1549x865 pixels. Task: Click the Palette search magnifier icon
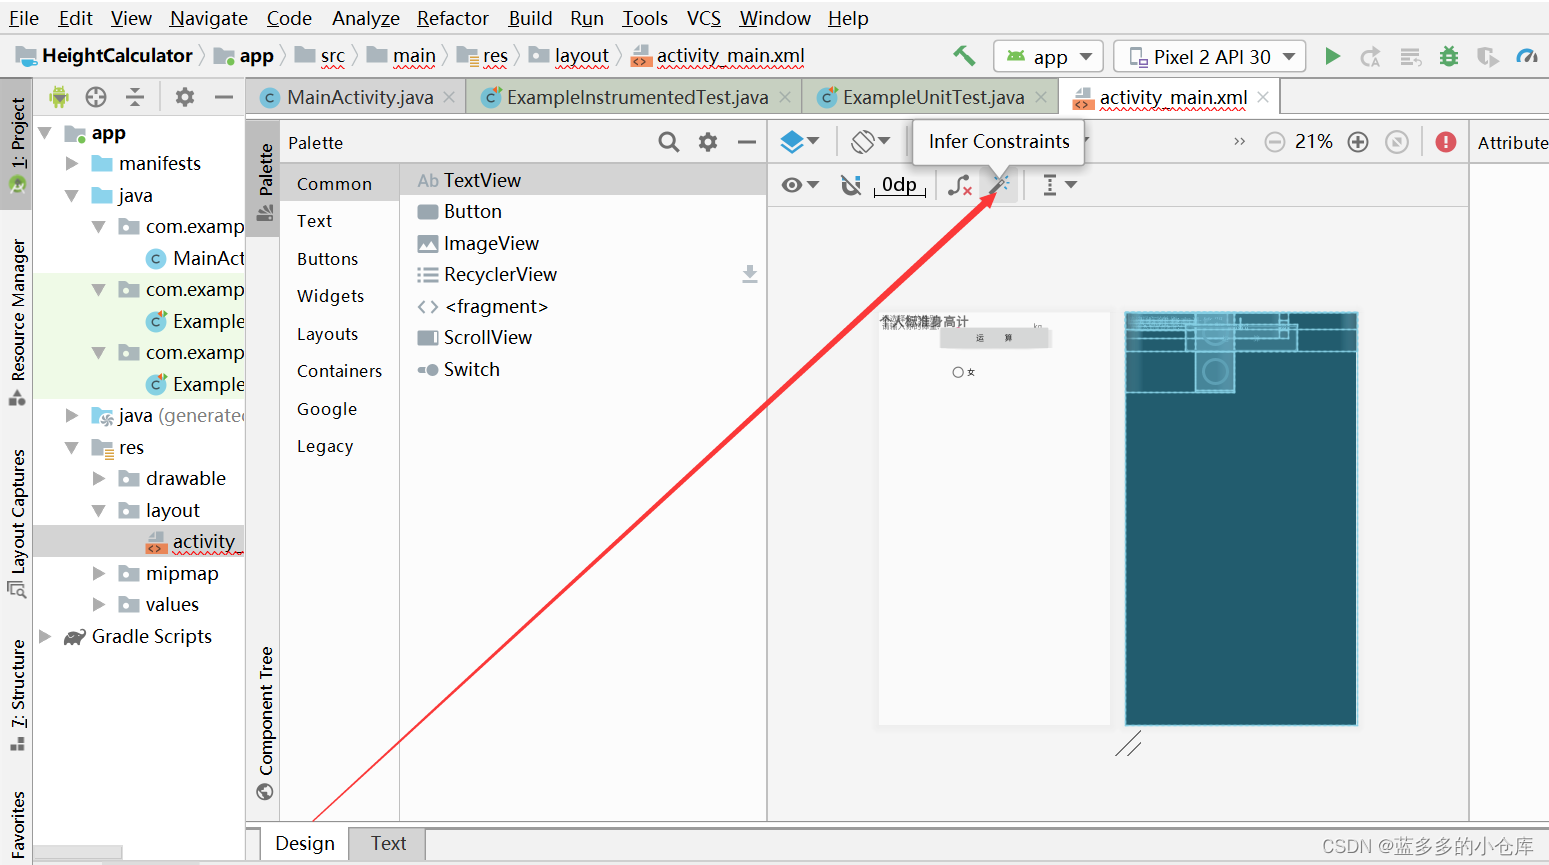pos(668,142)
